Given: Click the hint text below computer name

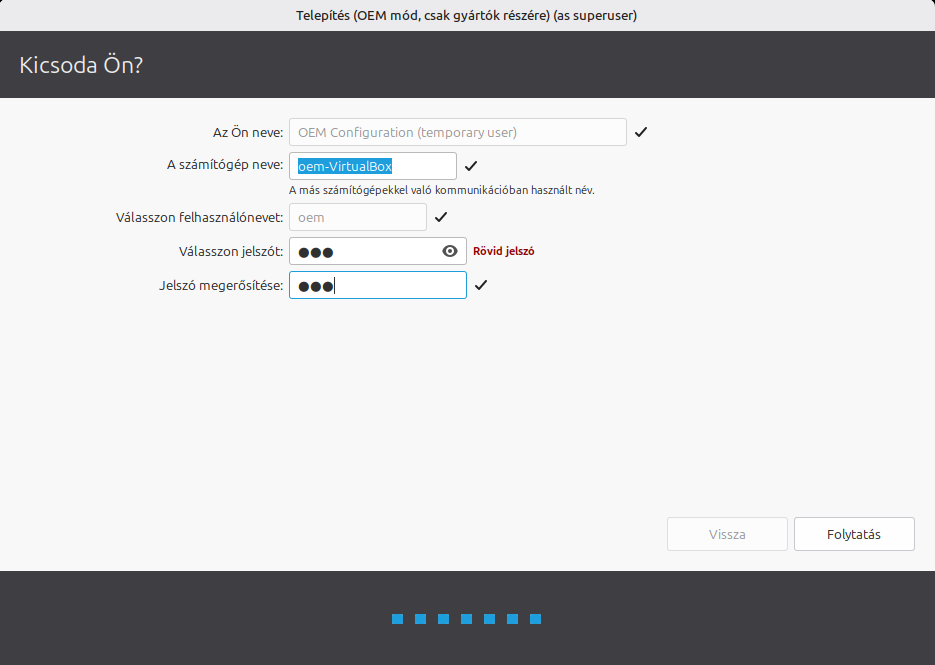Looking at the screenshot, I should [x=441, y=190].
